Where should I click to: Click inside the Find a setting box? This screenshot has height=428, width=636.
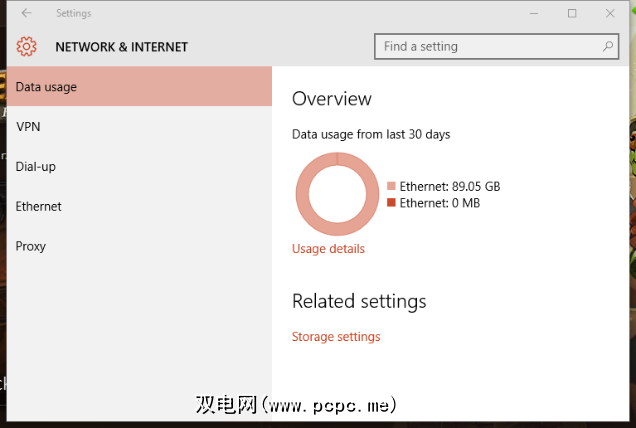tap(488, 46)
